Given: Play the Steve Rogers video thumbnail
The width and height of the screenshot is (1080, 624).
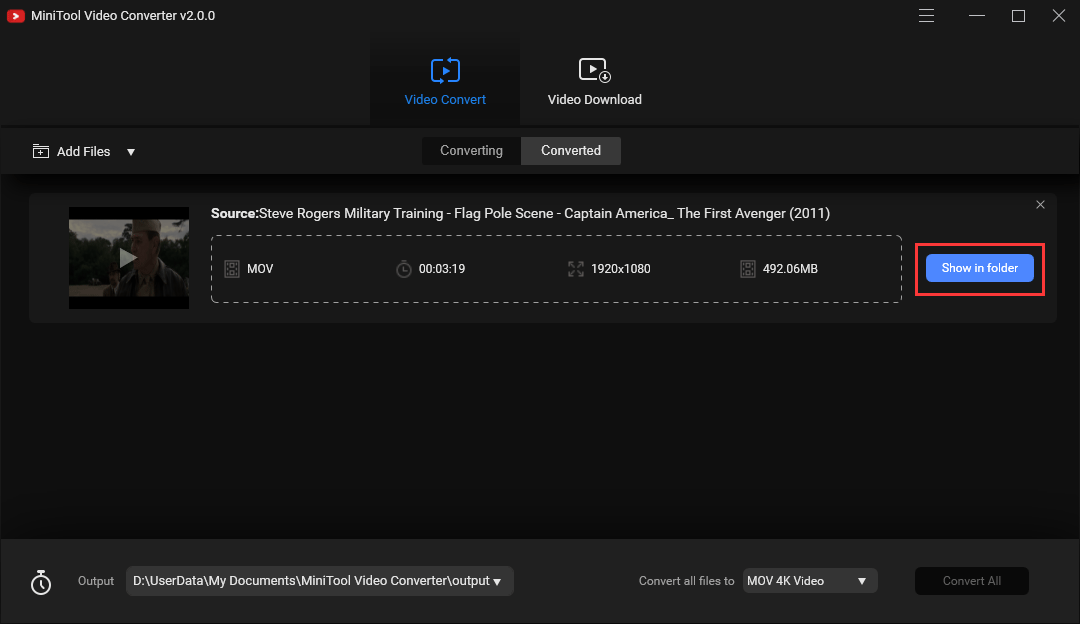Looking at the screenshot, I should pyautogui.click(x=129, y=258).
